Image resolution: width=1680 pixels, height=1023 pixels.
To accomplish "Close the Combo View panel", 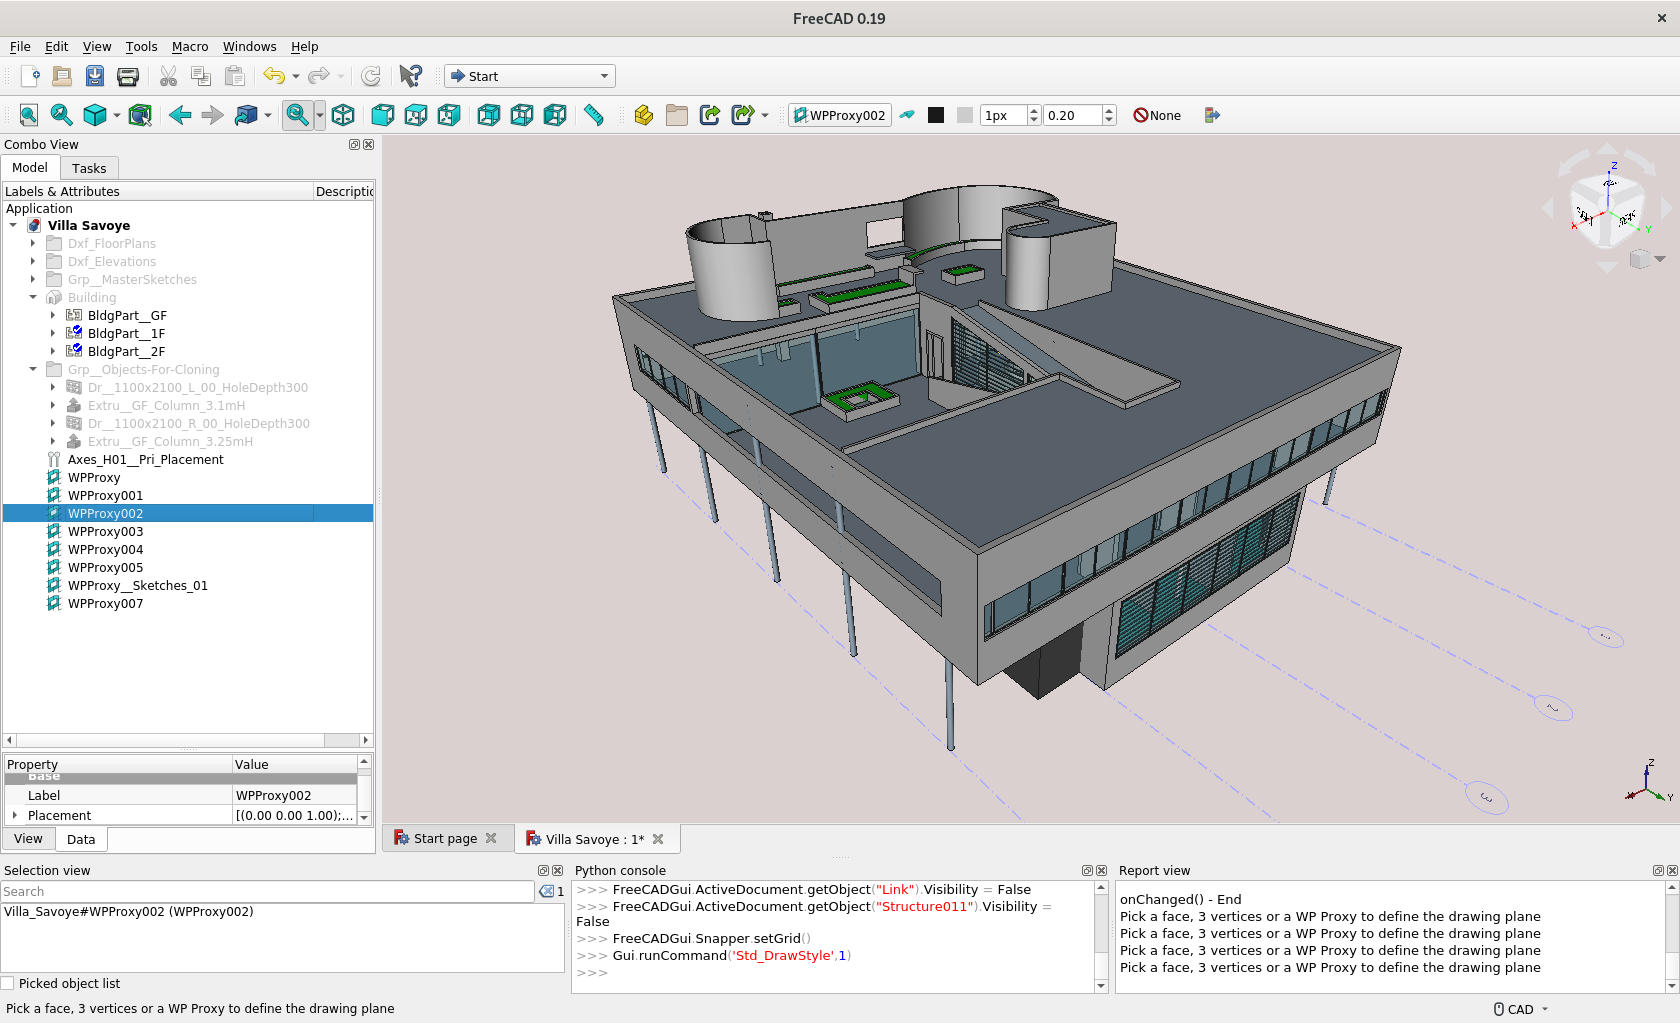I will [x=368, y=144].
